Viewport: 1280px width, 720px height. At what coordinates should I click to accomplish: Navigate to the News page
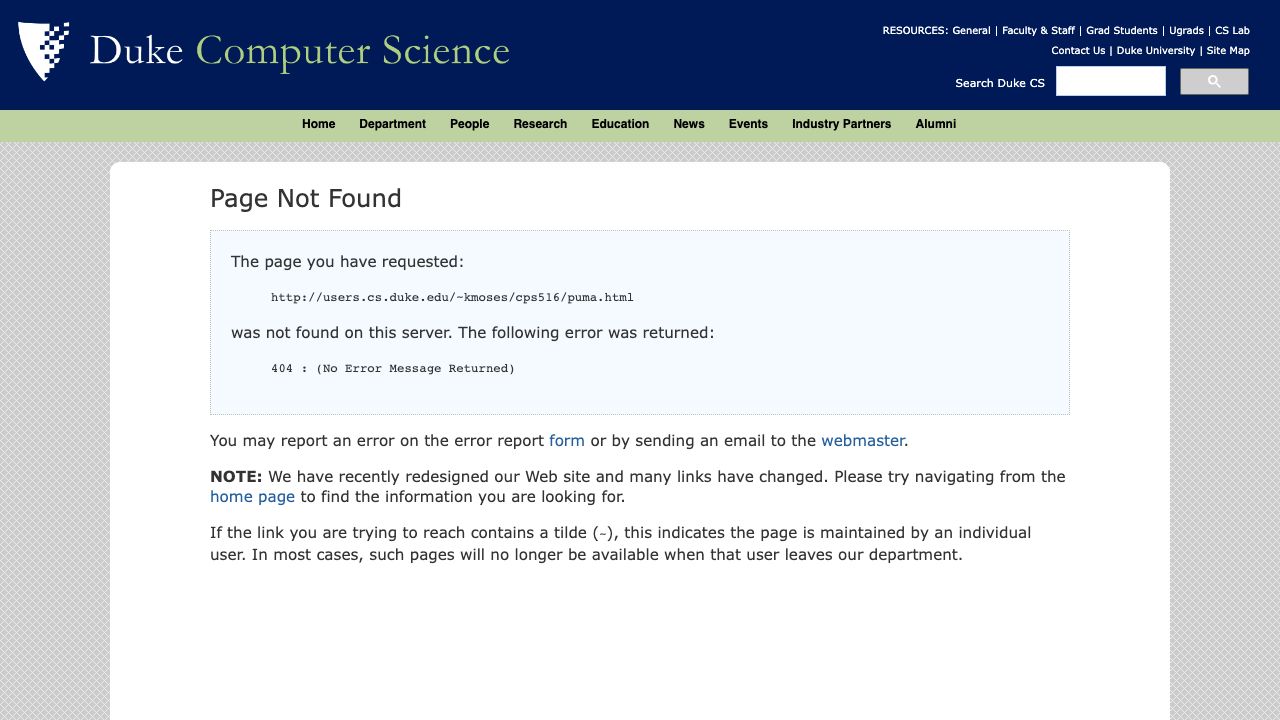point(688,124)
